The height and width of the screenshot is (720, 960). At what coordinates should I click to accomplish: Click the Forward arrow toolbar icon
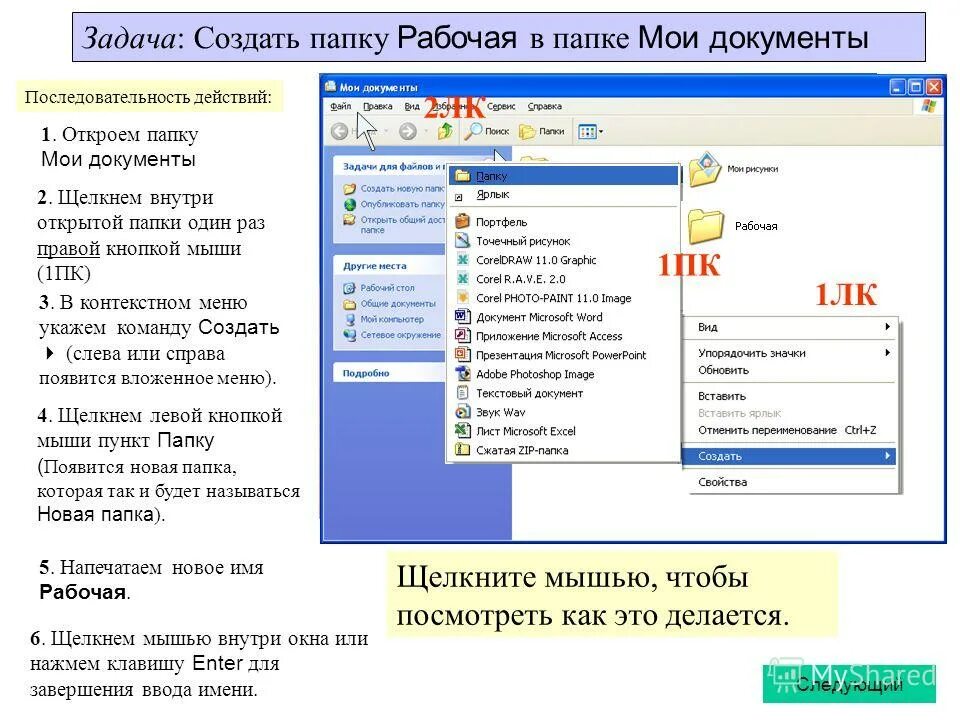(x=408, y=131)
